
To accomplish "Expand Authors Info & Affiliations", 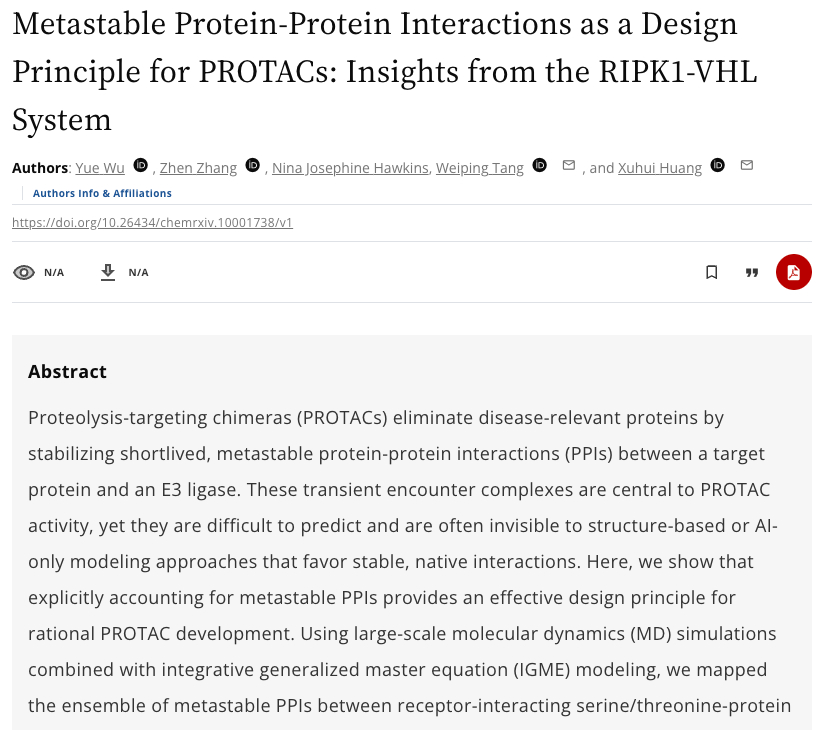I will point(102,193).
